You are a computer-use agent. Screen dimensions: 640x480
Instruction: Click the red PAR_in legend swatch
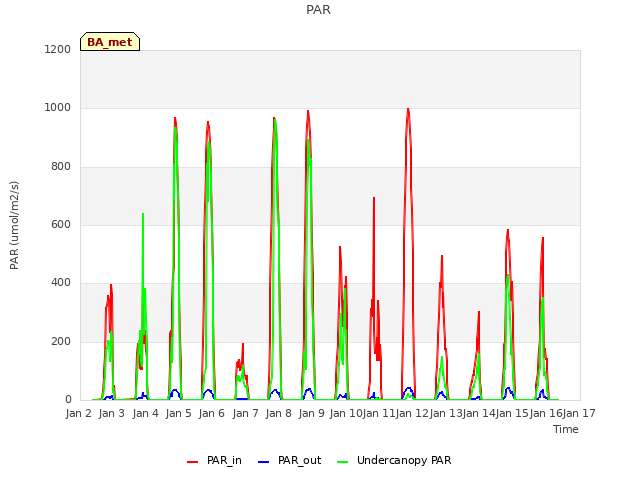coord(193,462)
